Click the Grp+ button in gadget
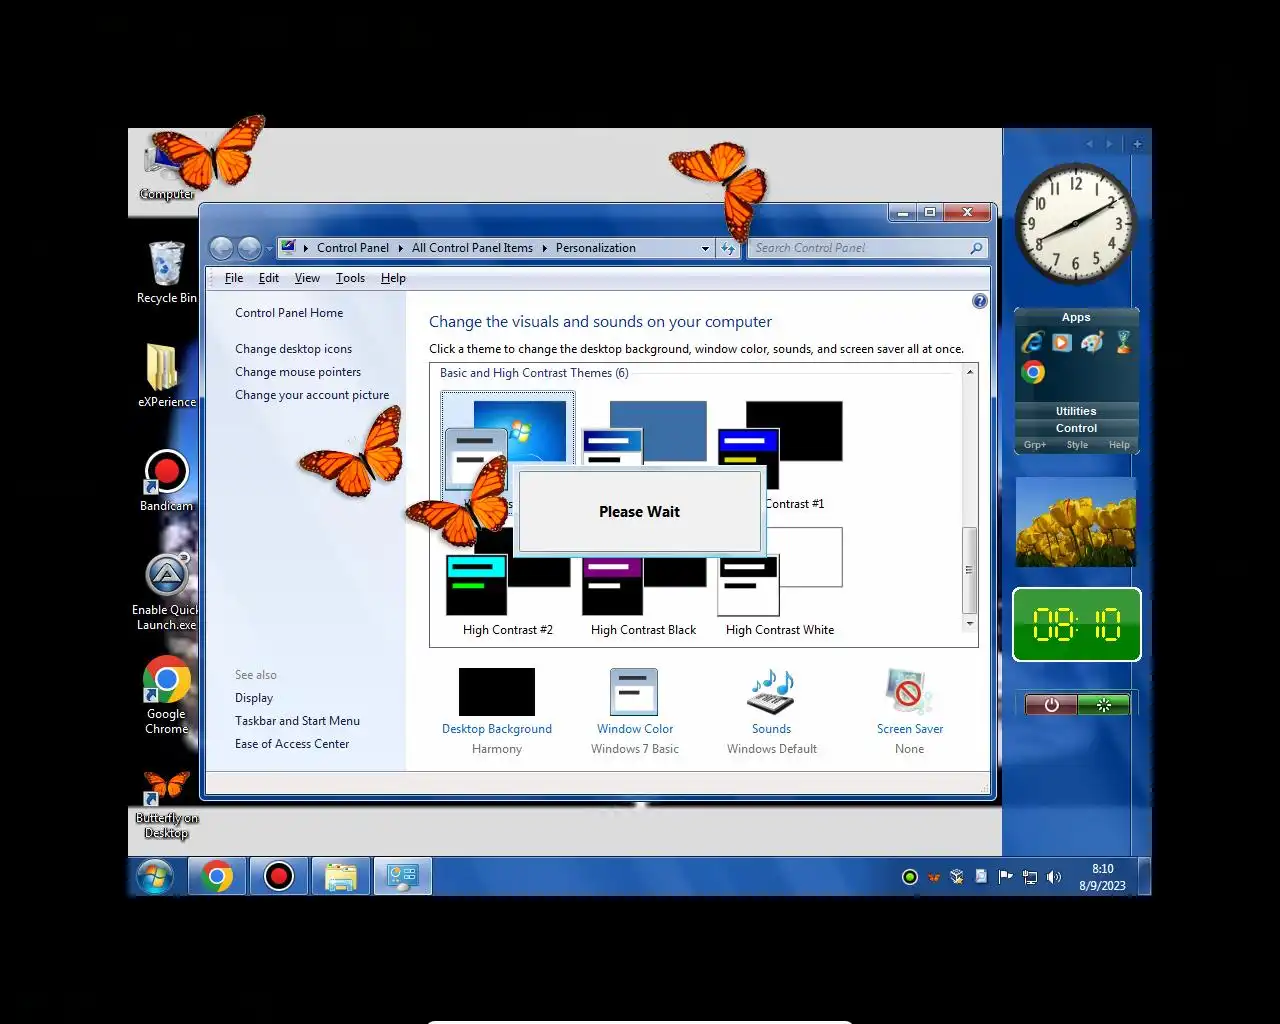This screenshot has height=1024, width=1280. (x=1035, y=445)
